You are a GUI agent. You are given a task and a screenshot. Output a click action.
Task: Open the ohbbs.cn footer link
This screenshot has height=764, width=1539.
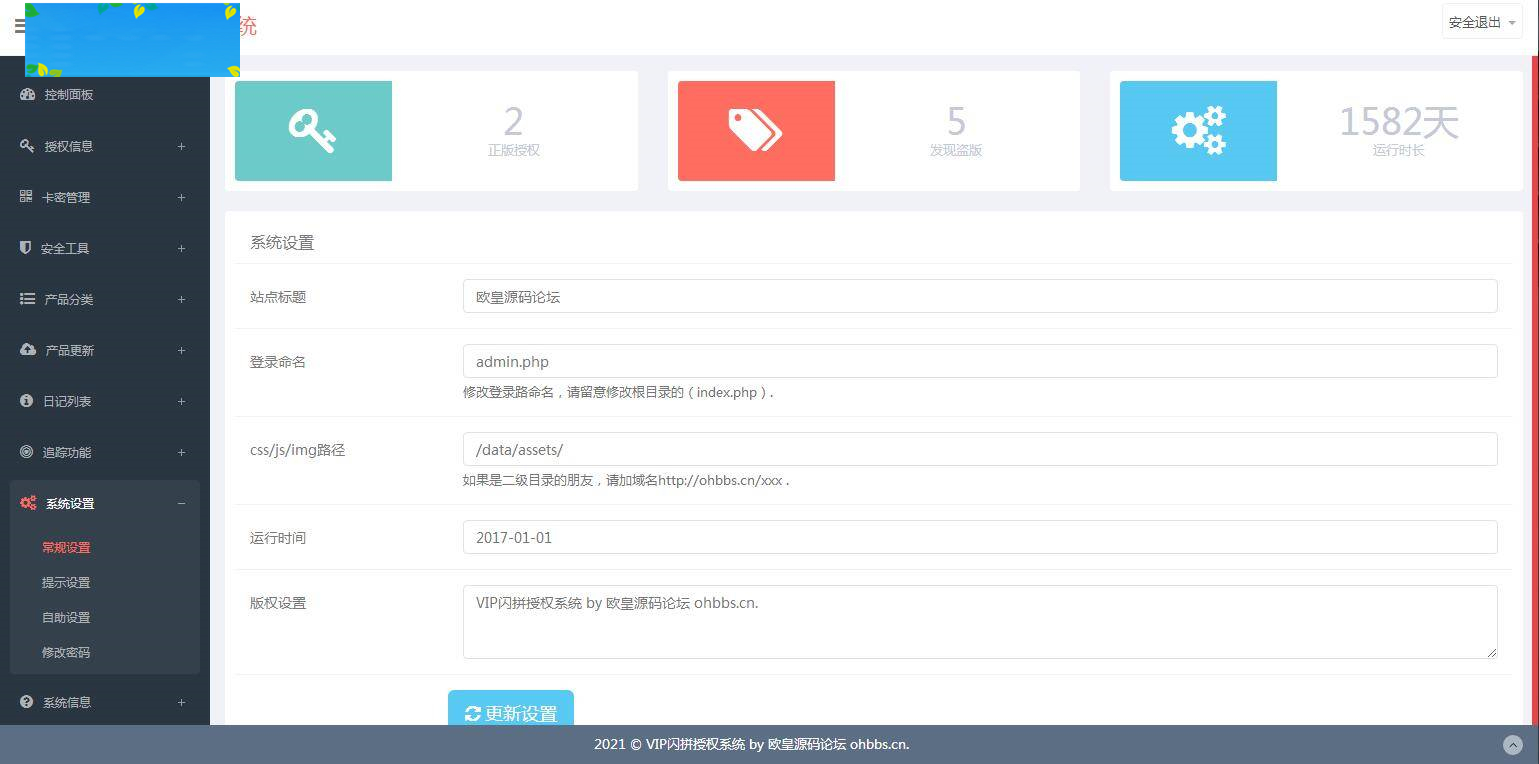pyautogui.click(x=878, y=744)
